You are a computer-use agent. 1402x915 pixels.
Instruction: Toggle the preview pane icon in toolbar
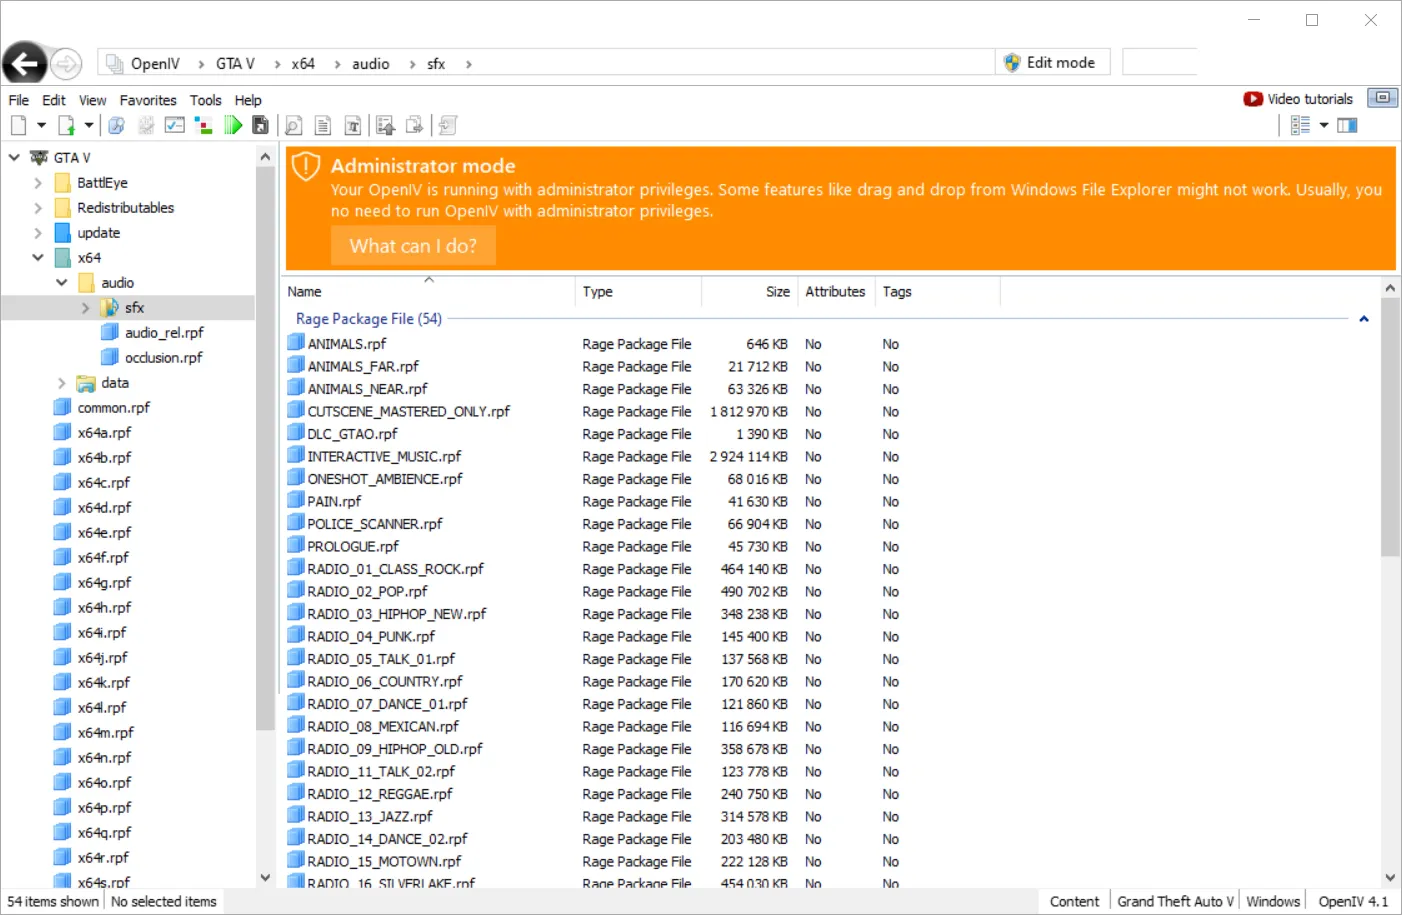point(1347,125)
